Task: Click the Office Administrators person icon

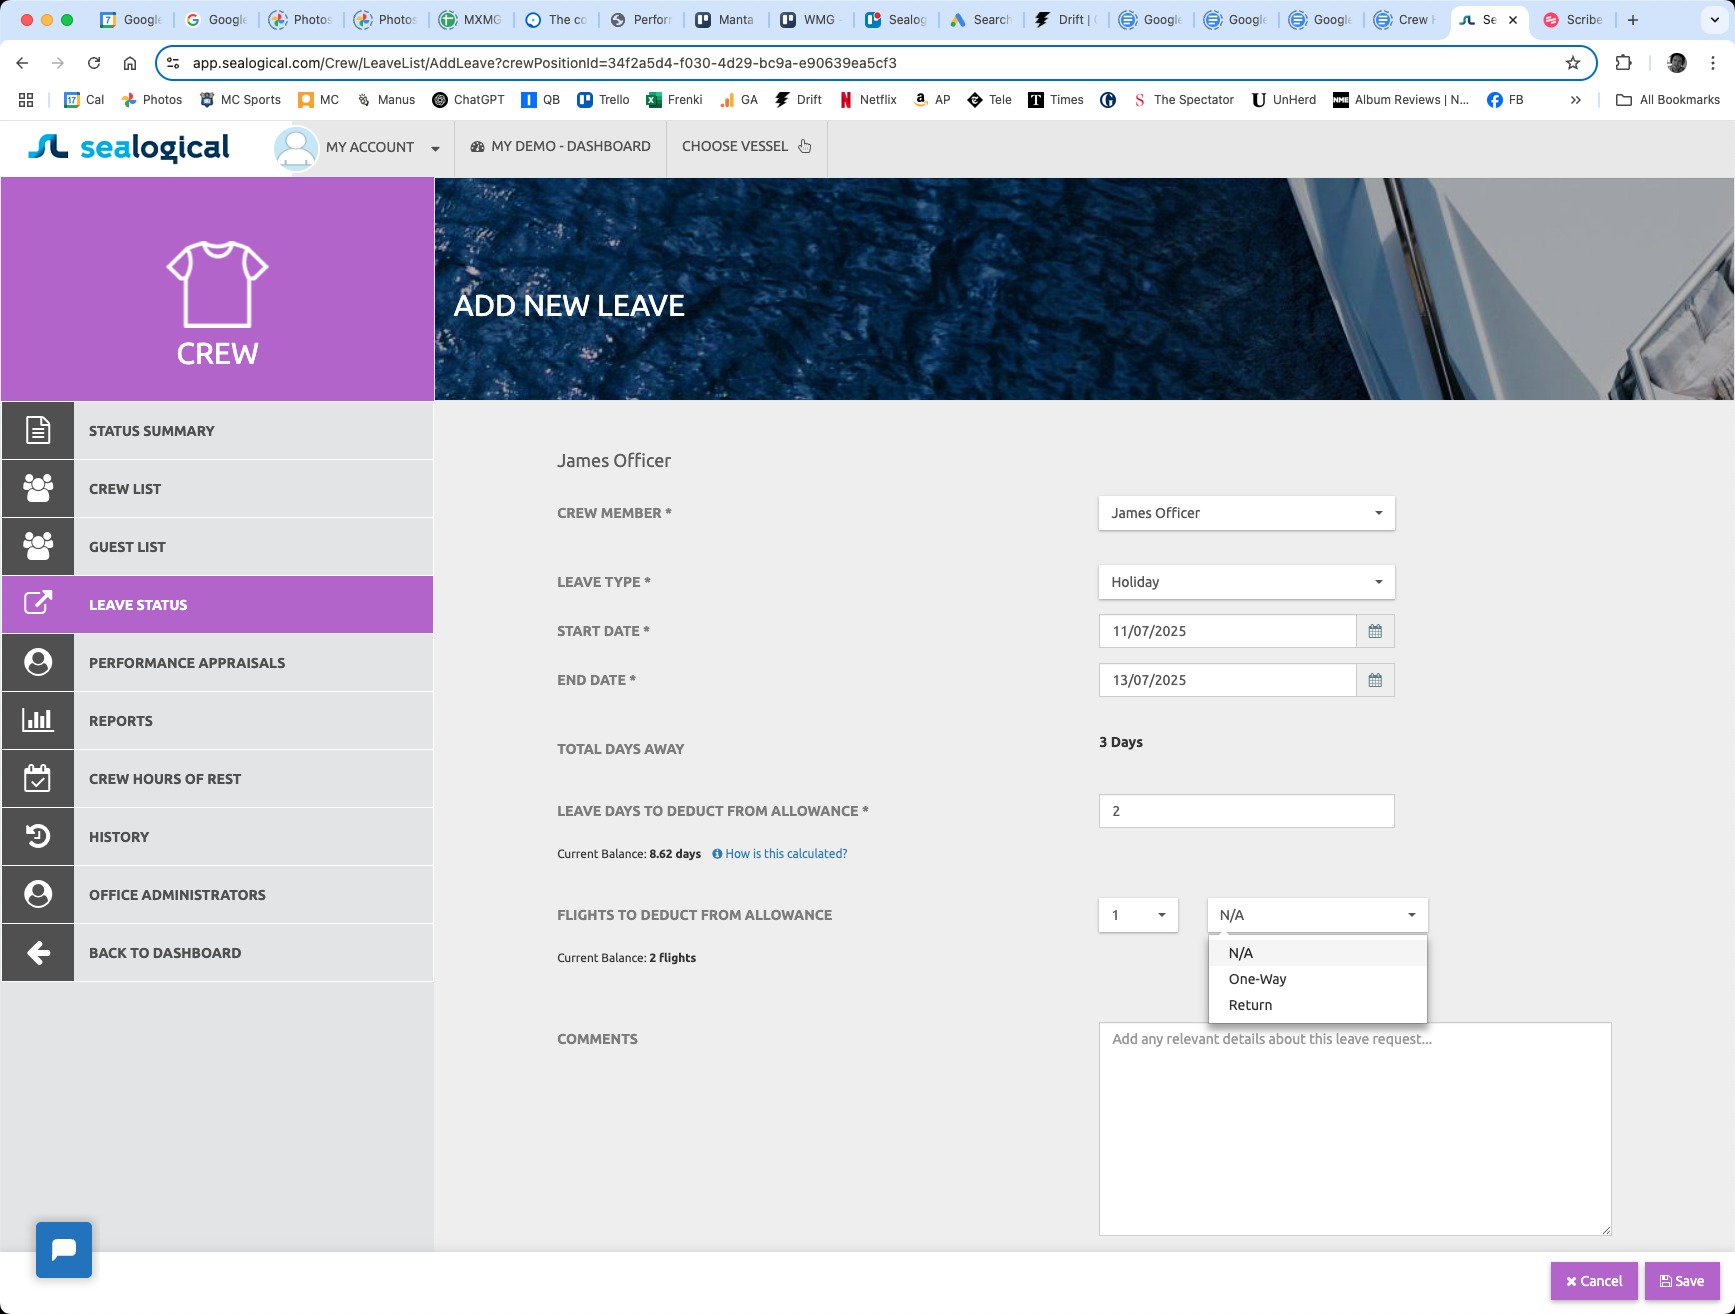Action: point(38,895)
